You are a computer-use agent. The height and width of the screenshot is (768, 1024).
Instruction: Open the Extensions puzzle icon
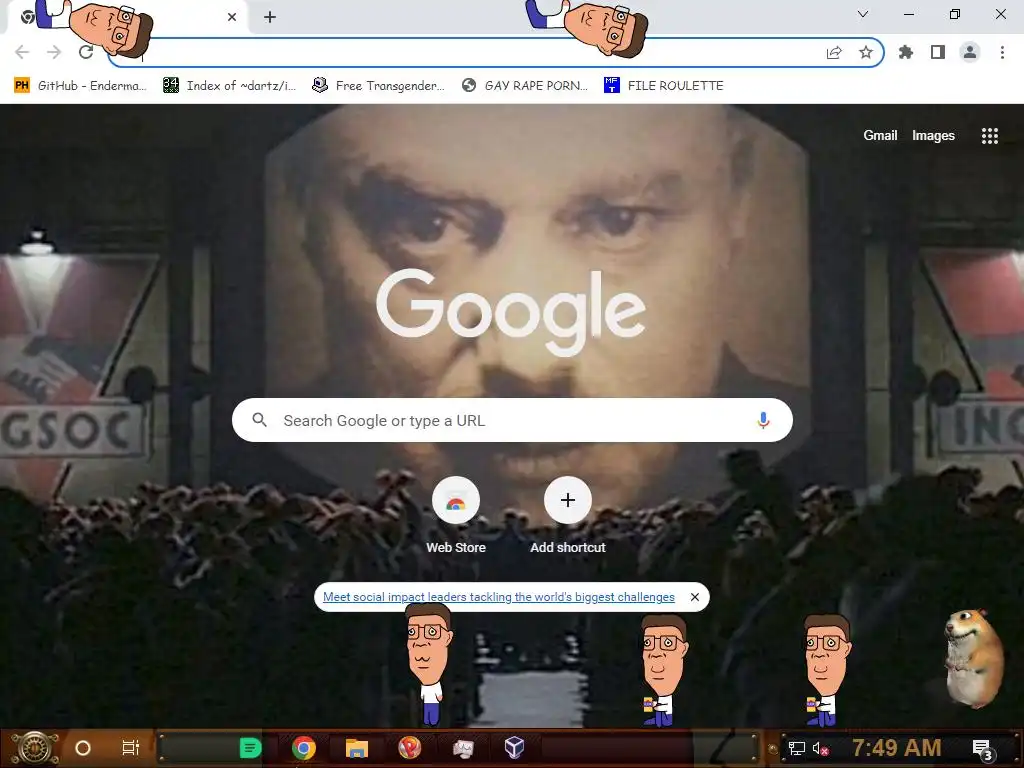point(906,52)
